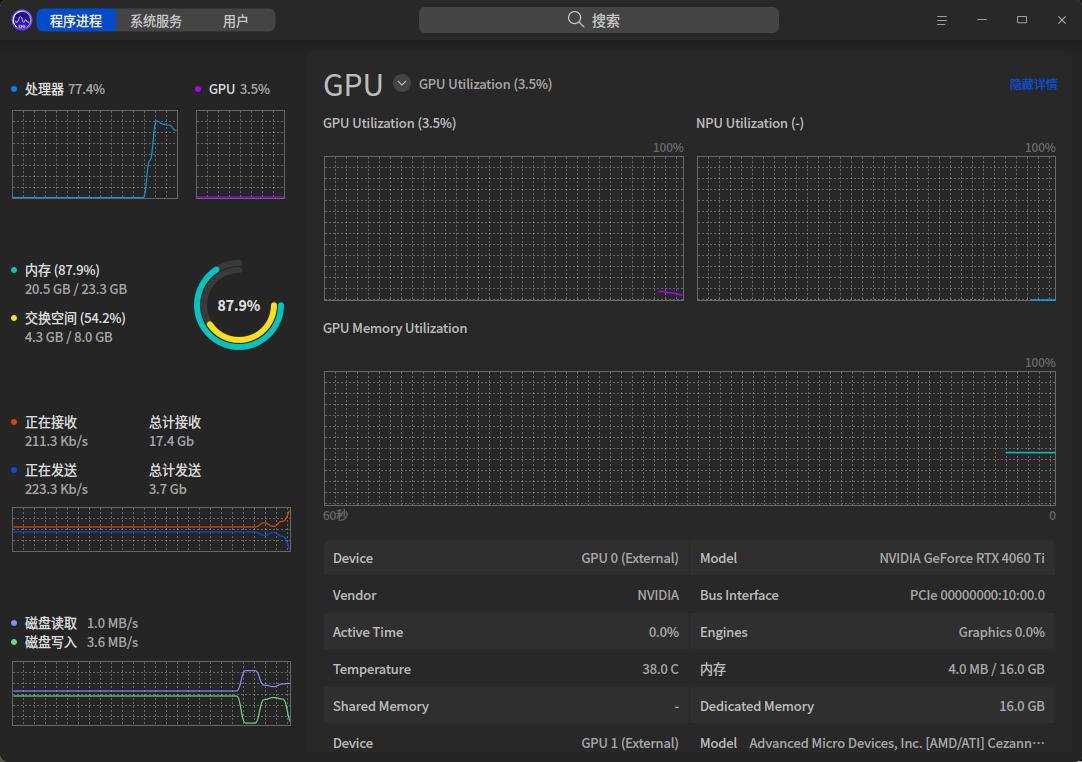The width and height of the screenshot is (1082, 762).
Task: Click the 211.3 Kb/s receiving value
Action: click(x=57, y=441)
